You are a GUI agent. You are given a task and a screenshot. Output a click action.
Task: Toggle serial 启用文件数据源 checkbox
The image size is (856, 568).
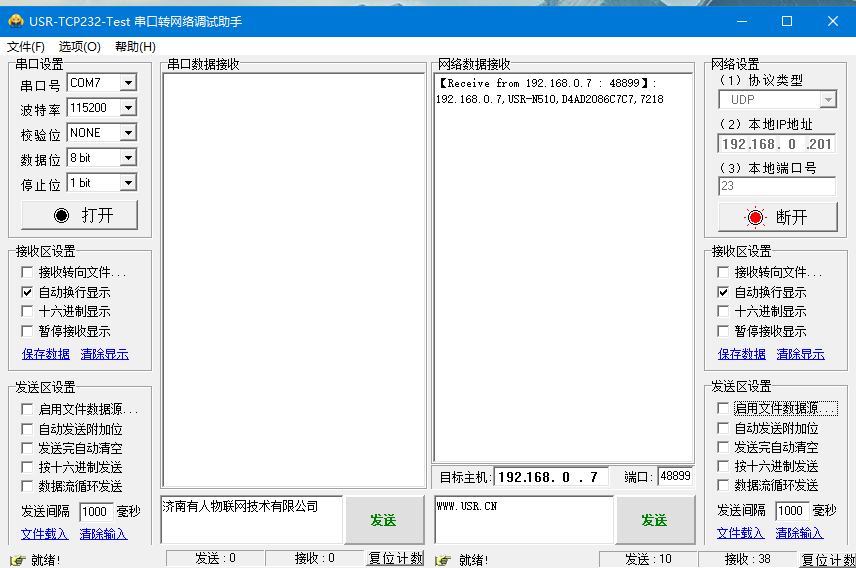coord(27,409)
